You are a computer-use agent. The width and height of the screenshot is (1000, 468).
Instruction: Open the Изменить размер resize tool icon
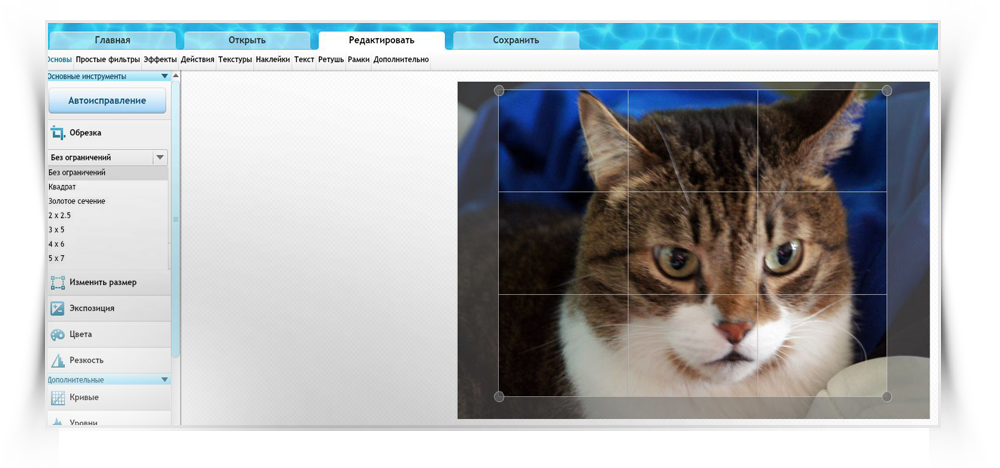(58, 283)
